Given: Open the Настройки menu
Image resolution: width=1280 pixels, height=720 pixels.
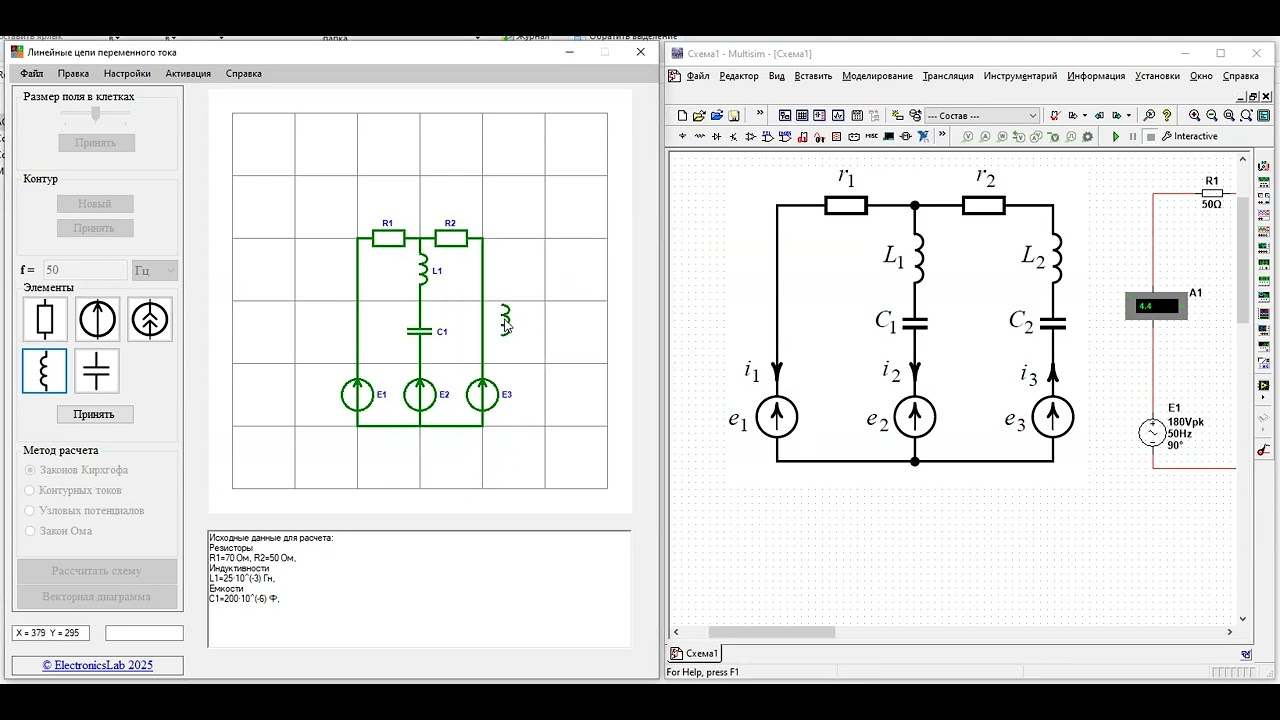Looking at the screenshot, I should tap(127, 73).
